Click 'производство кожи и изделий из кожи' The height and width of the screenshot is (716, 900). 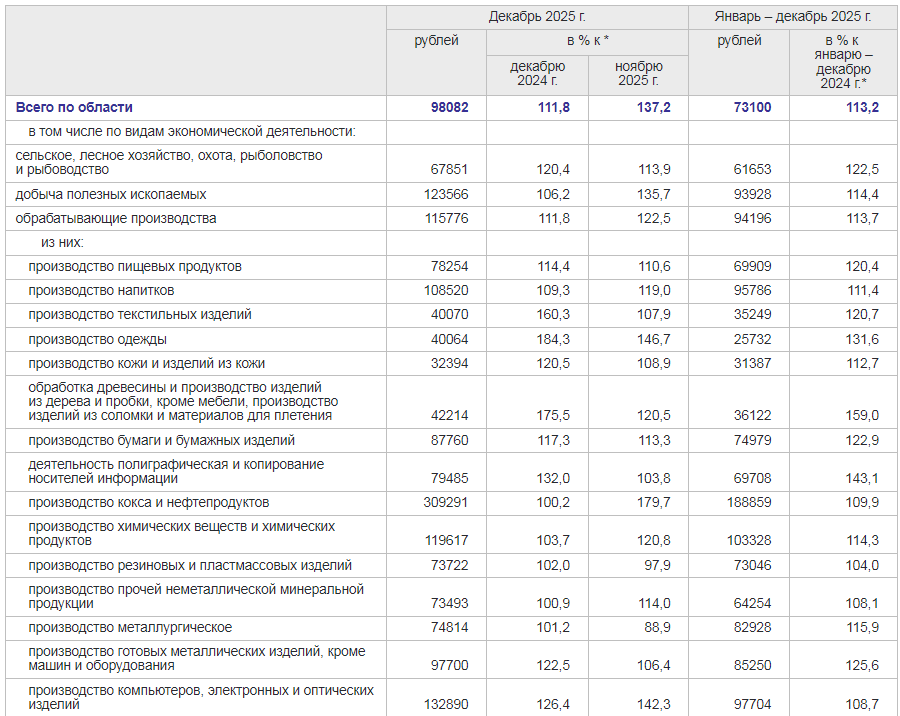147,363
